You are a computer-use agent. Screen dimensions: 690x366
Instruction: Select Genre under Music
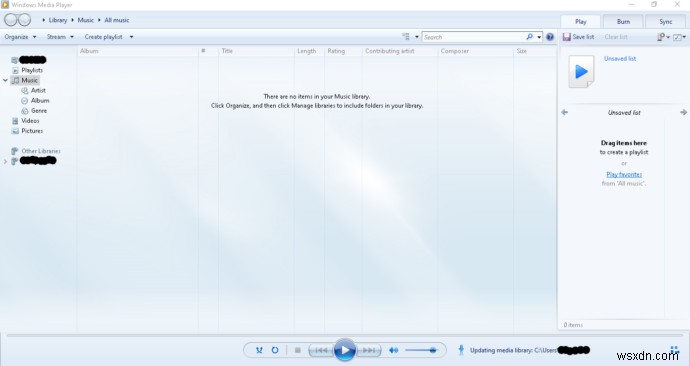(x=39, y=110)
